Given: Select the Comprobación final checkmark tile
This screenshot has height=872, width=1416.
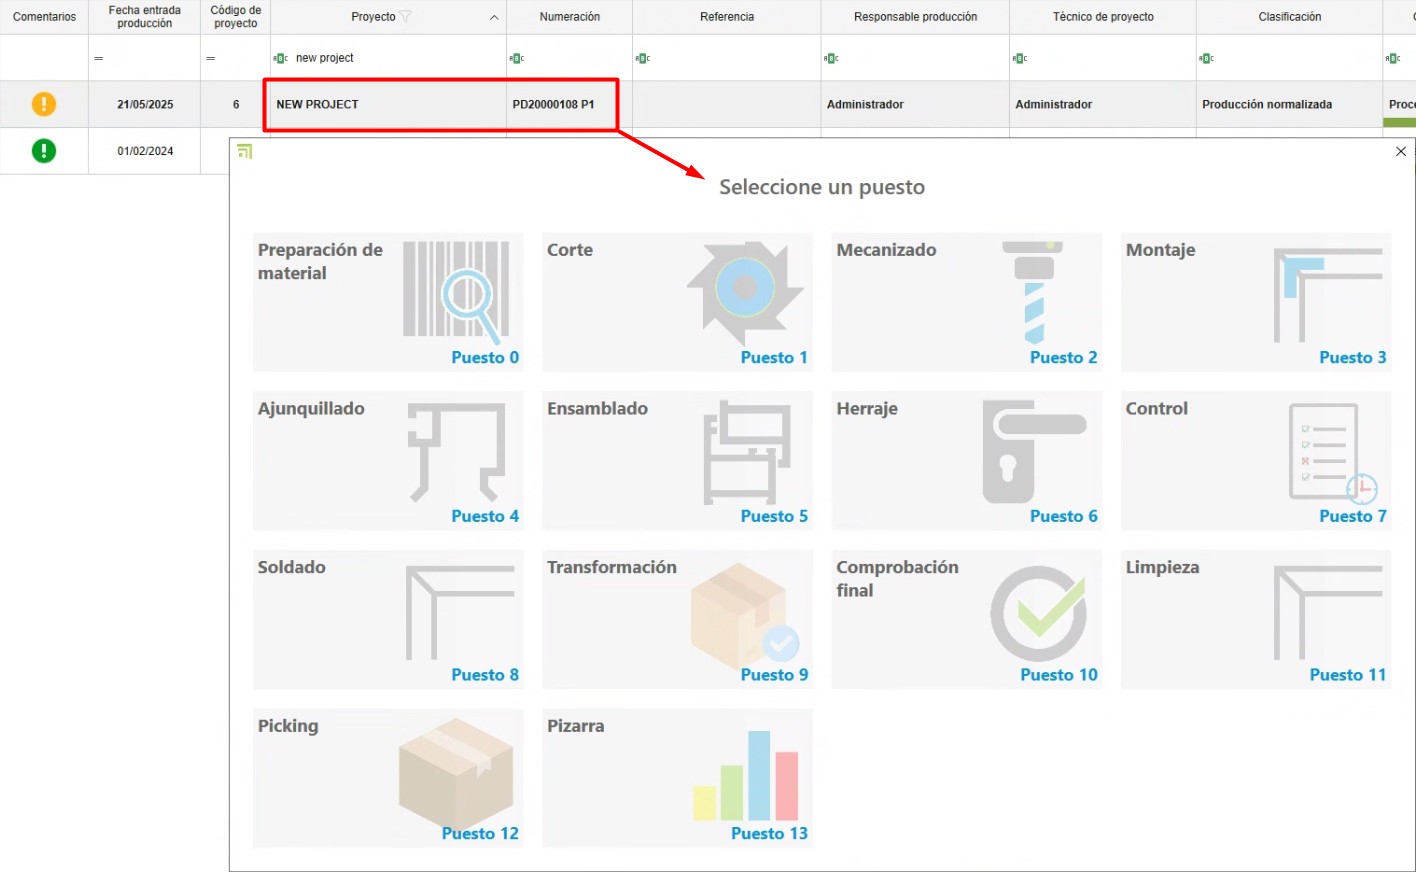Looking at the screenshot, I should point(966,619).
